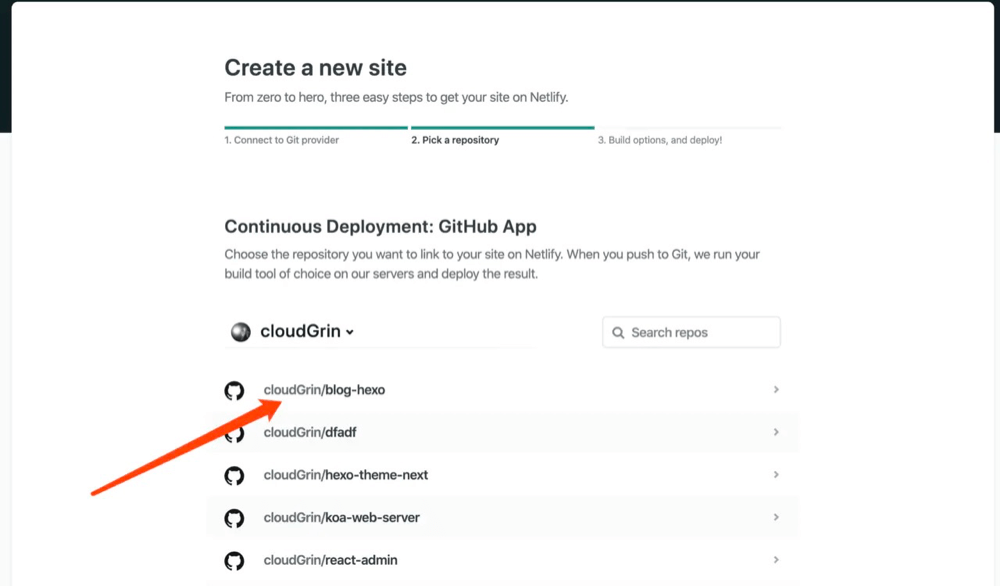Click GitHub icon beside blog-hexo repo

click(234, 390)
